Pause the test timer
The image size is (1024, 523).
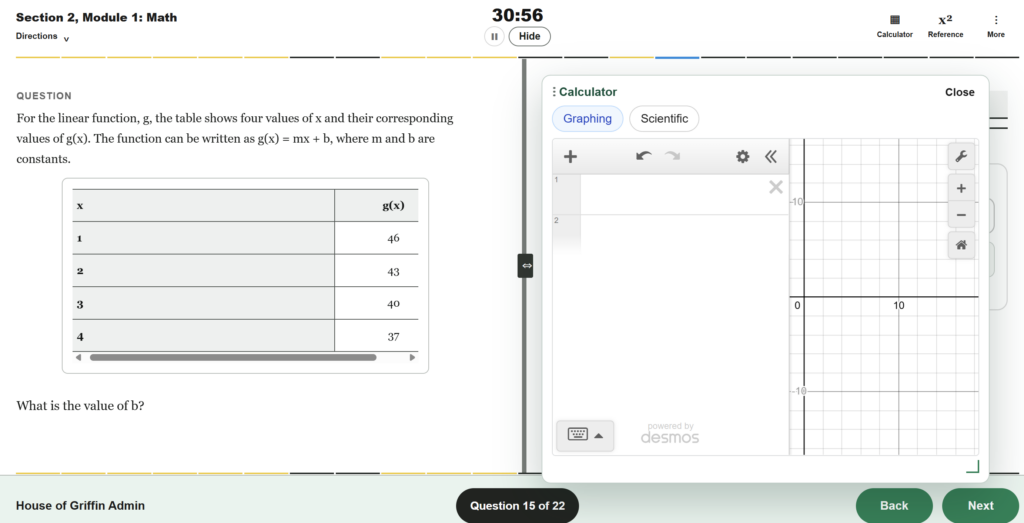pos(494,37)
